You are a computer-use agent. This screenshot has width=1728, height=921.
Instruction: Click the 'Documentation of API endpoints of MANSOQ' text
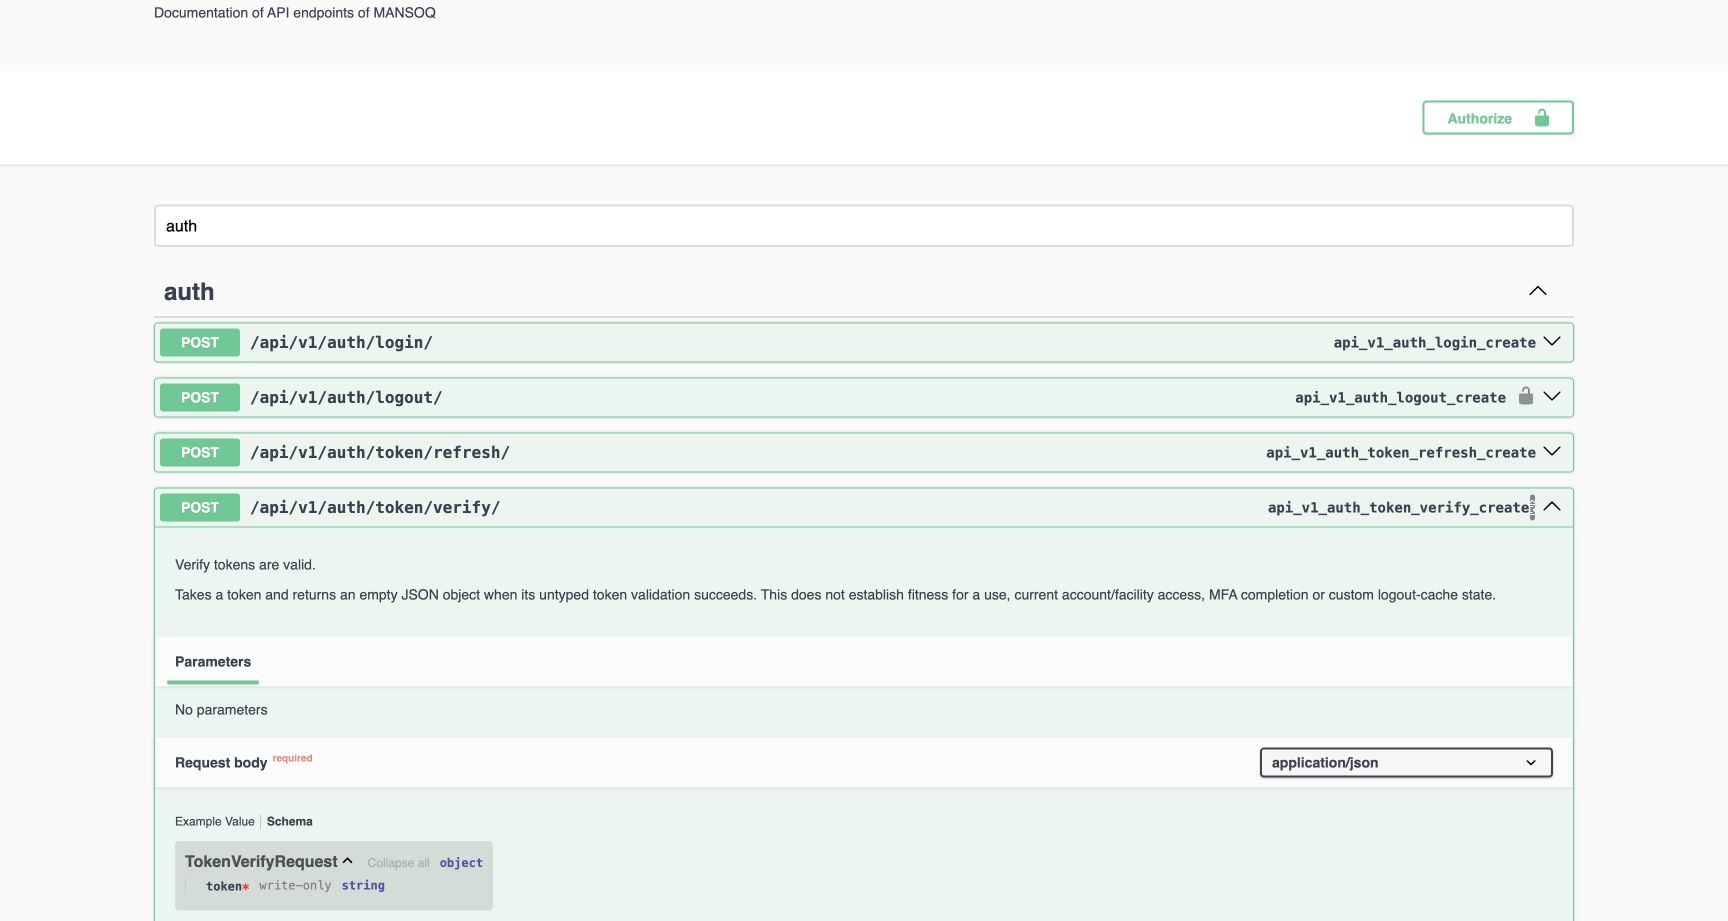(x=295, y=13)
